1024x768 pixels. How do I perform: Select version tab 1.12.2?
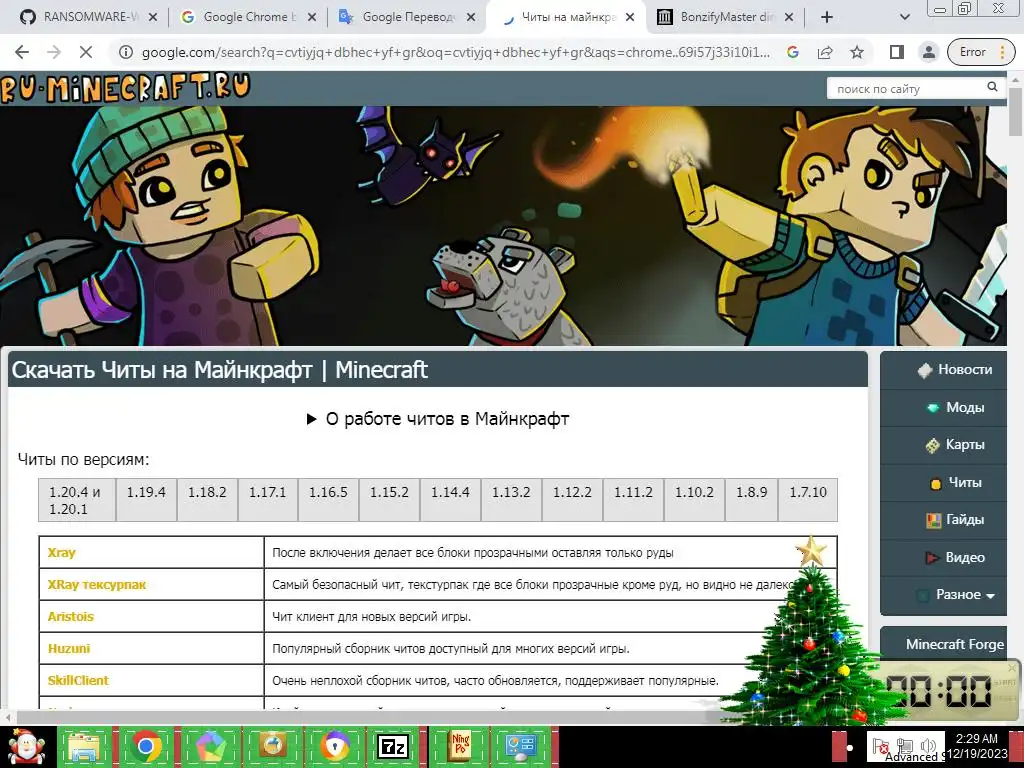click(x=573, y=500)
